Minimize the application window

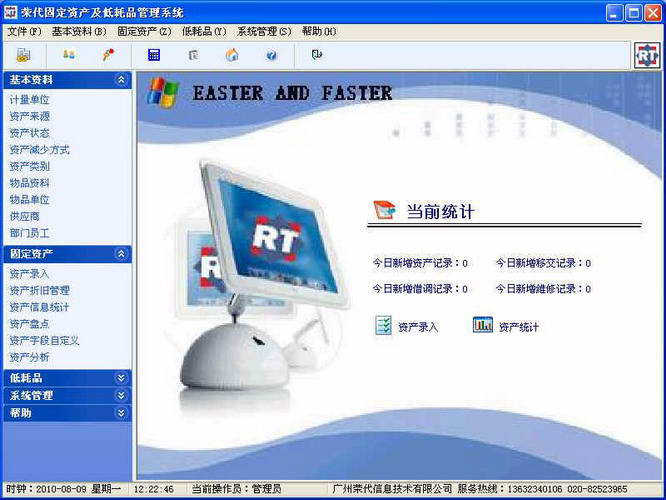pos(614,13)
